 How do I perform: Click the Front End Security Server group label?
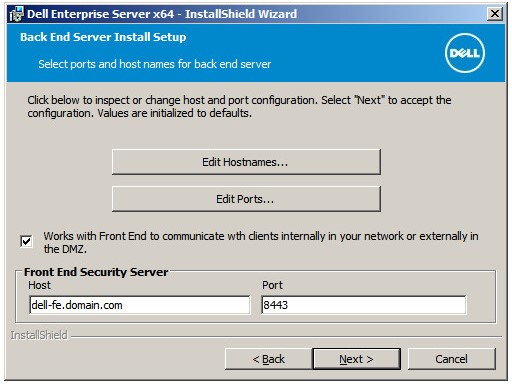96,272
